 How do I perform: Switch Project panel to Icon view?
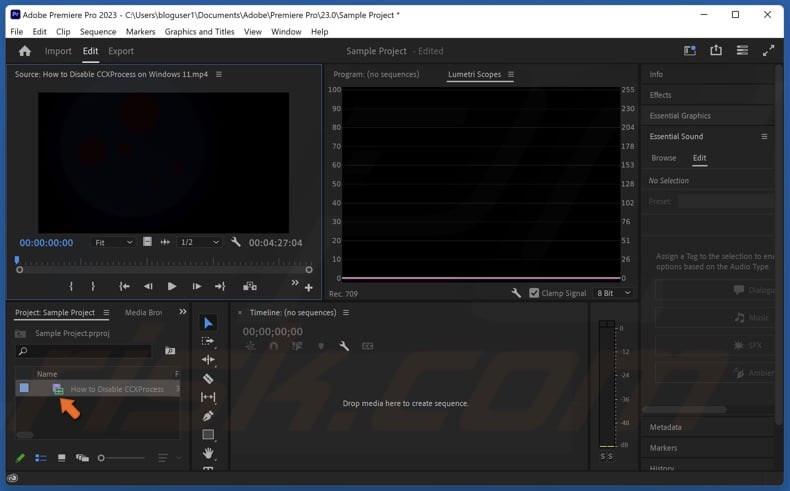pos(61,458)
